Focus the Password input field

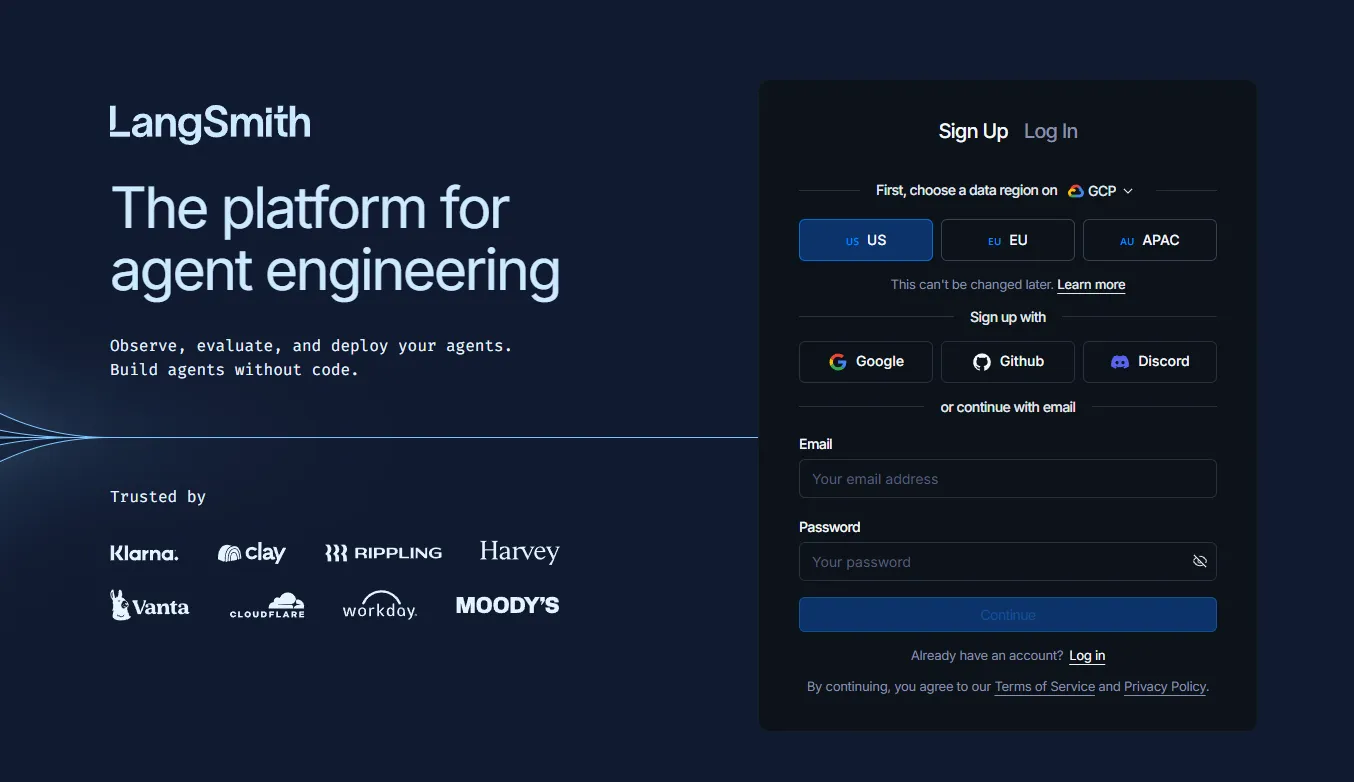coord(1008,562)
